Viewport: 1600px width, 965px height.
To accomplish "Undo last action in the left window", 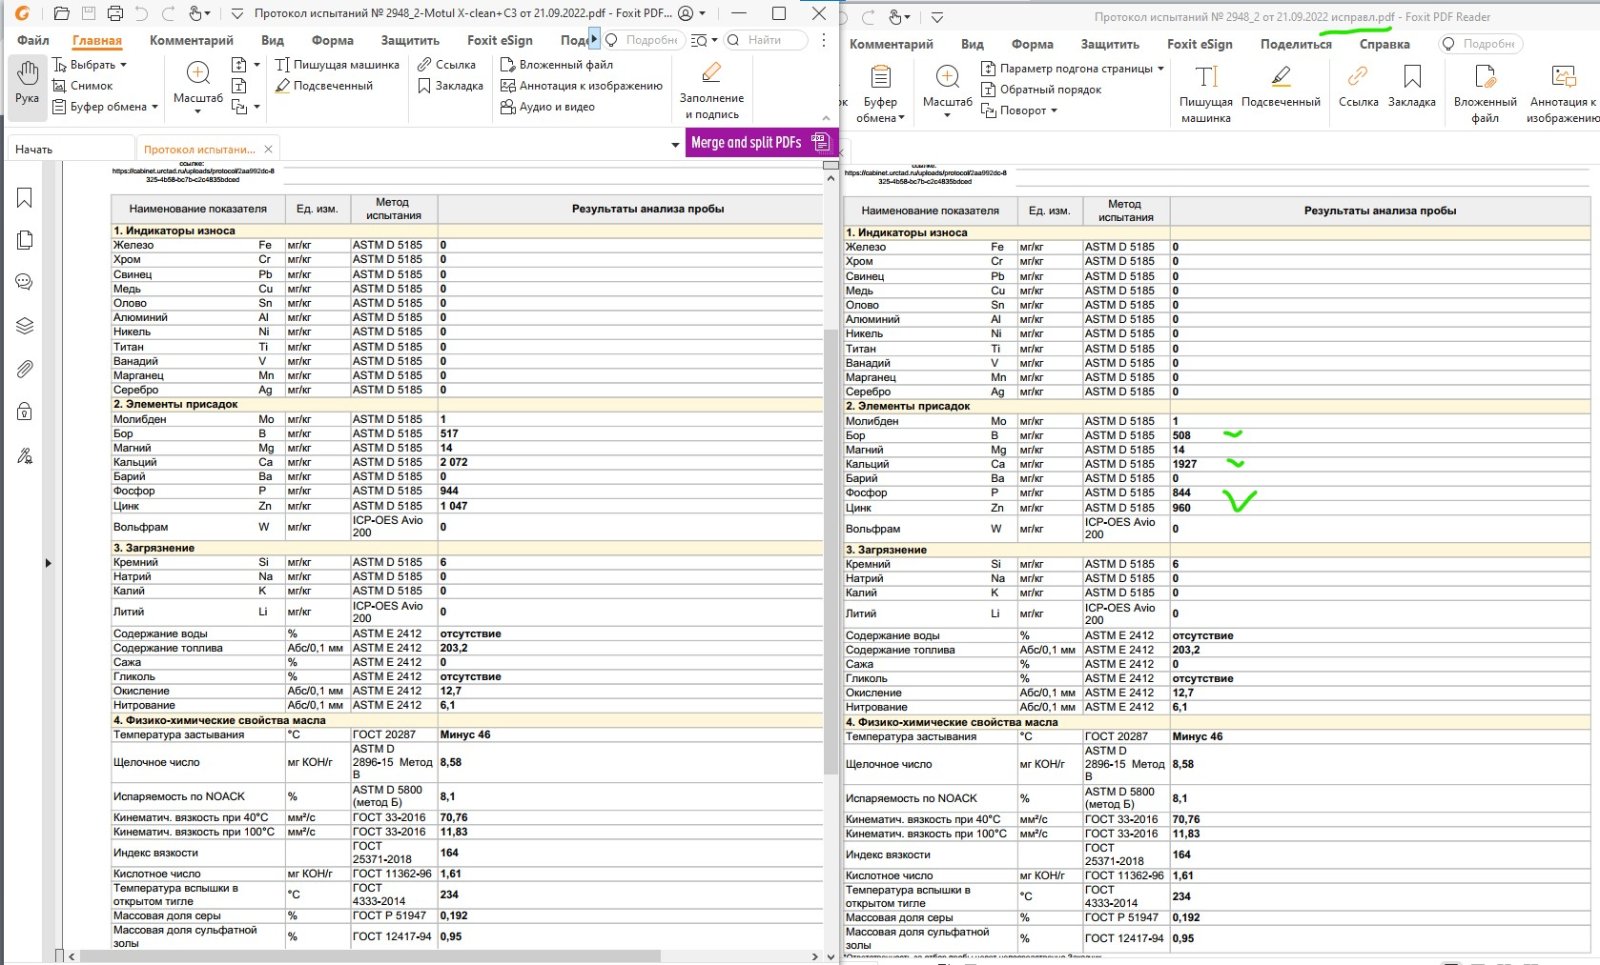I will click(x=142, y=14).
